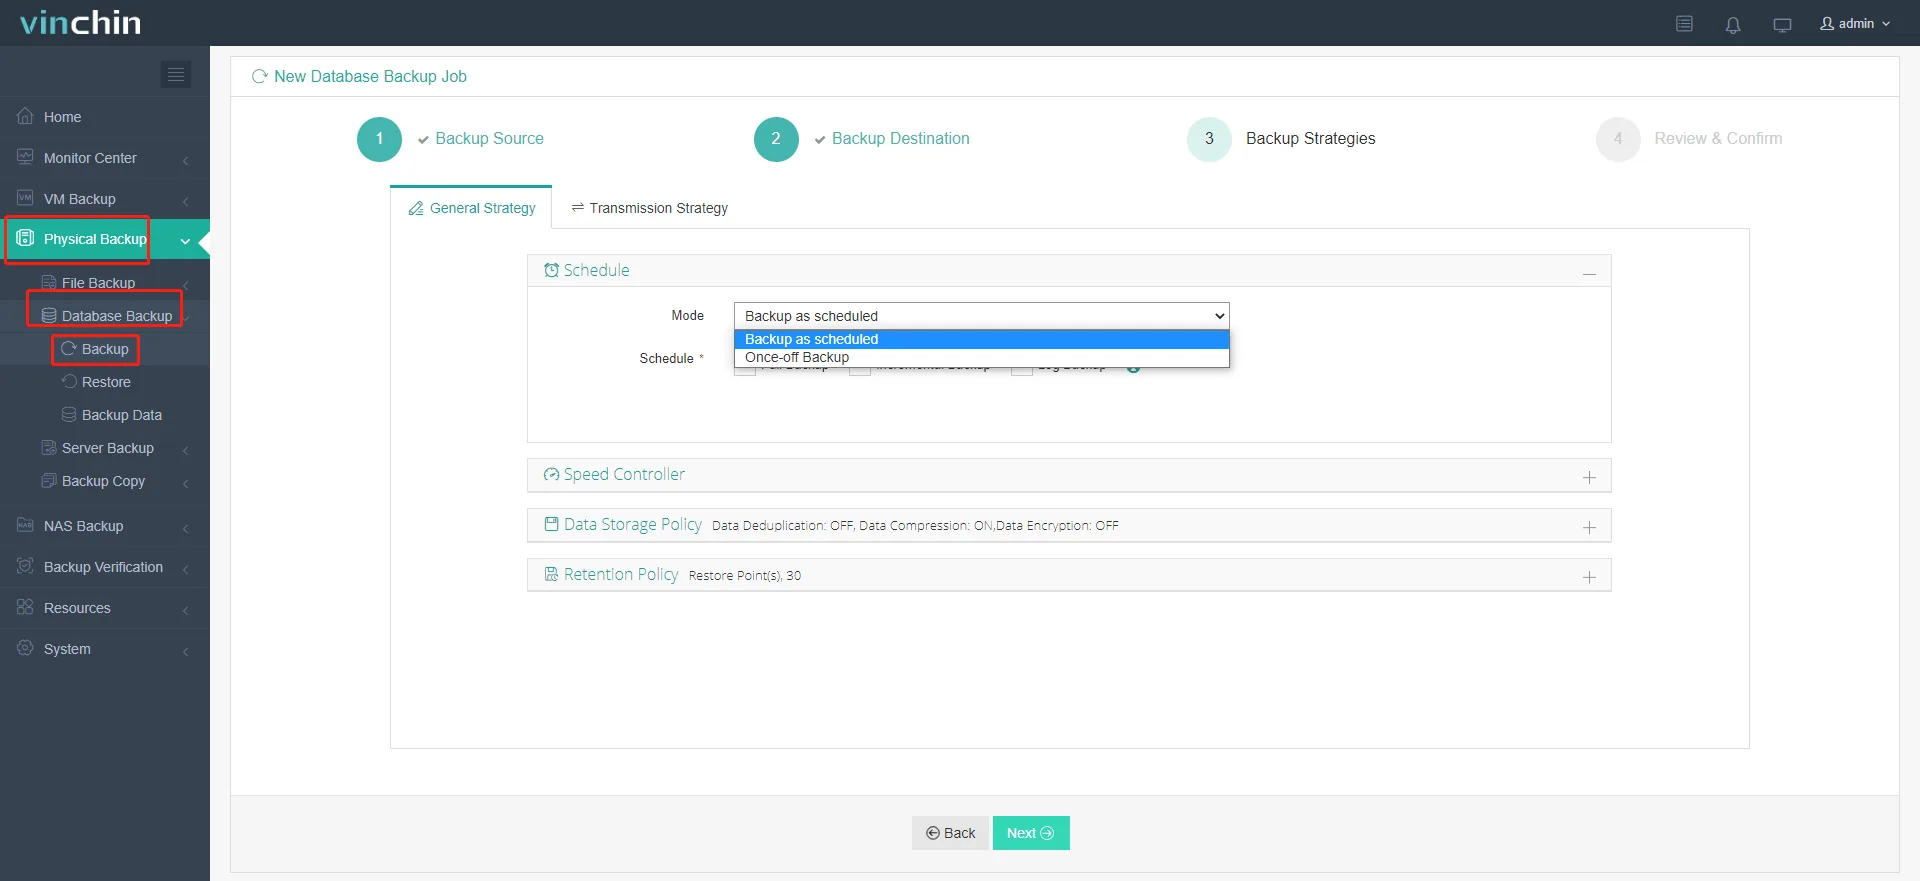Image resolution: width=1920 pixels, height=881 pixels.
Task: Go to step 1 Backup Source circle
Action: coord(379,139)
